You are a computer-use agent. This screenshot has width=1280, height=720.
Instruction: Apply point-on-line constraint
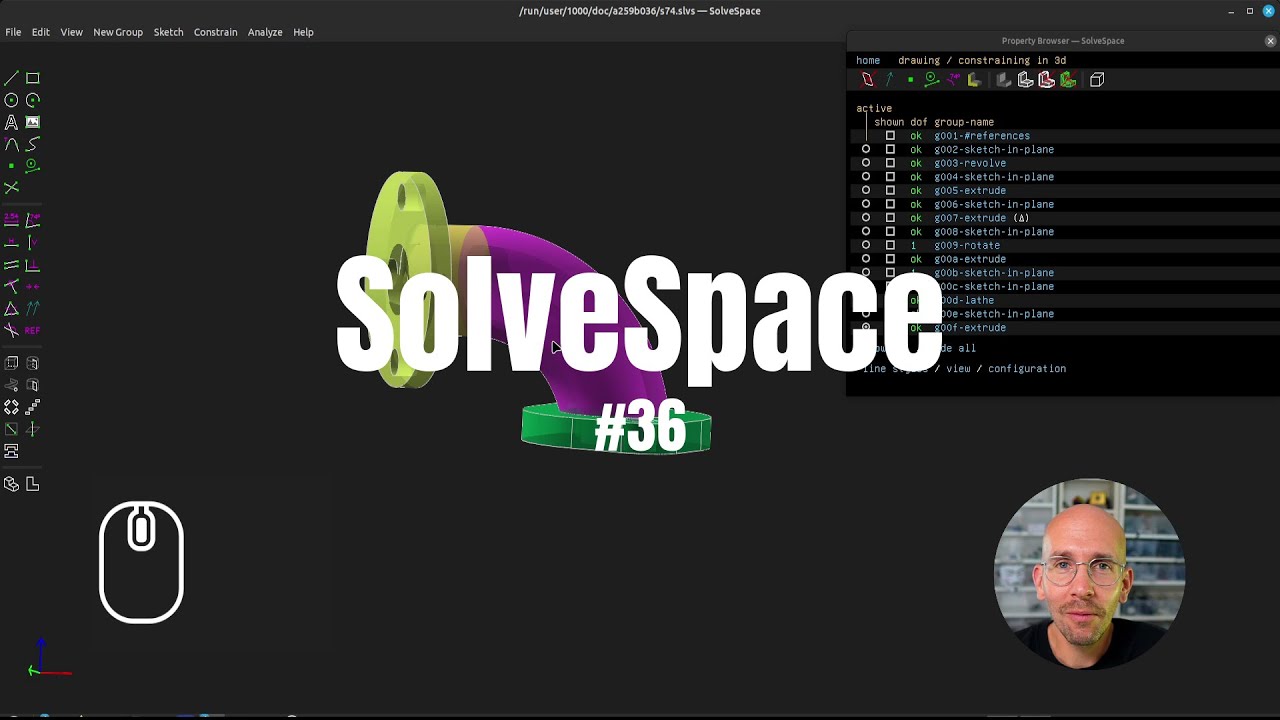click(11, 286)
